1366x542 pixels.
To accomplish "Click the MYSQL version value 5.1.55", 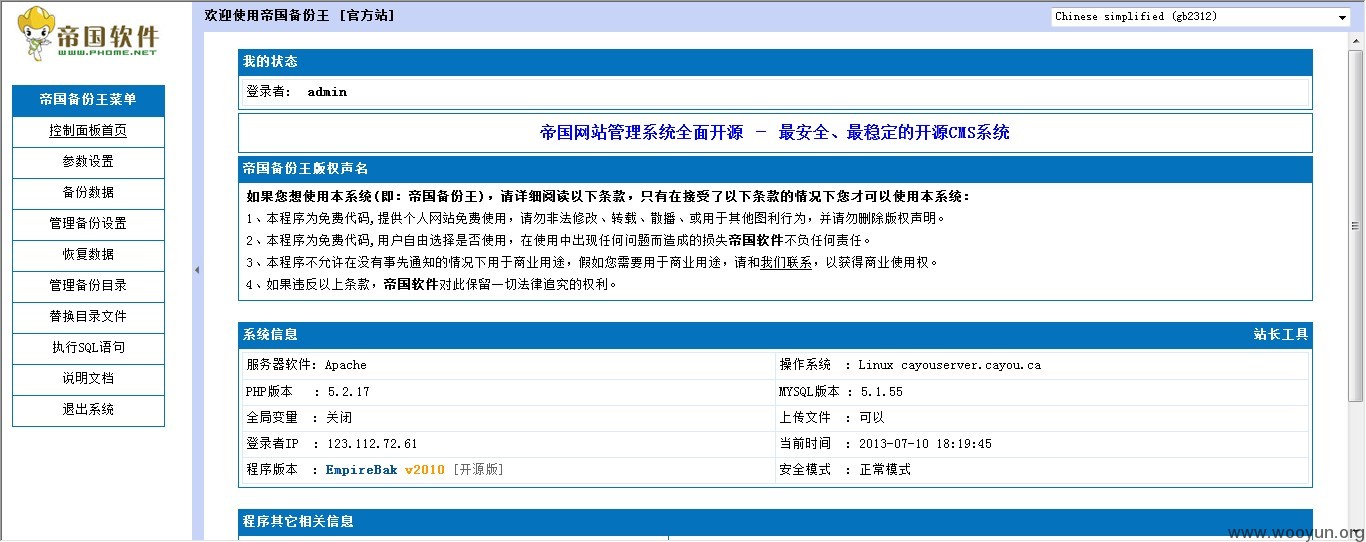I will tap(881, 392).
